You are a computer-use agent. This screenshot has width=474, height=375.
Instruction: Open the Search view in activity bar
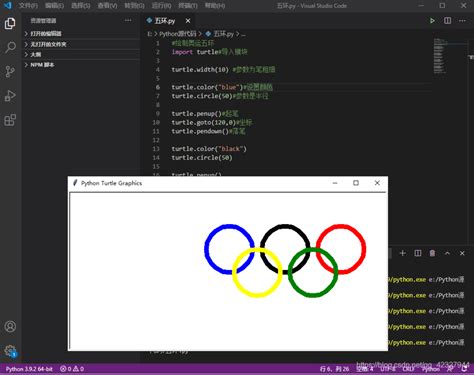[x=10, y=47]
